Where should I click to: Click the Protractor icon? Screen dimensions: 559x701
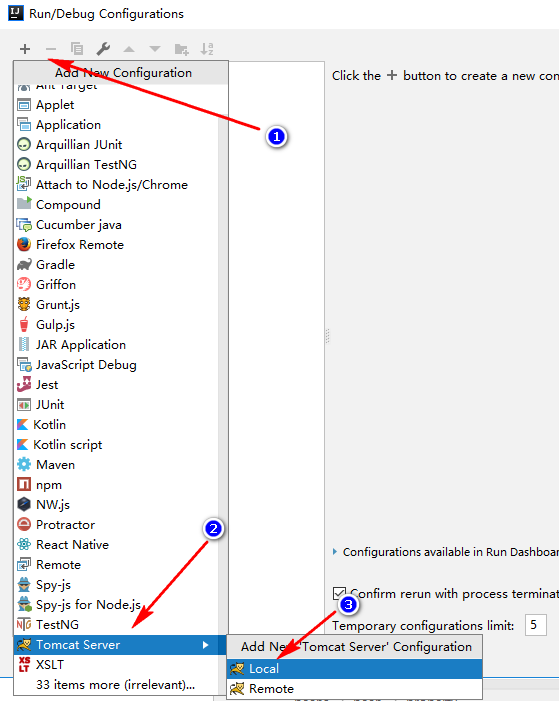tap(24, 524)
